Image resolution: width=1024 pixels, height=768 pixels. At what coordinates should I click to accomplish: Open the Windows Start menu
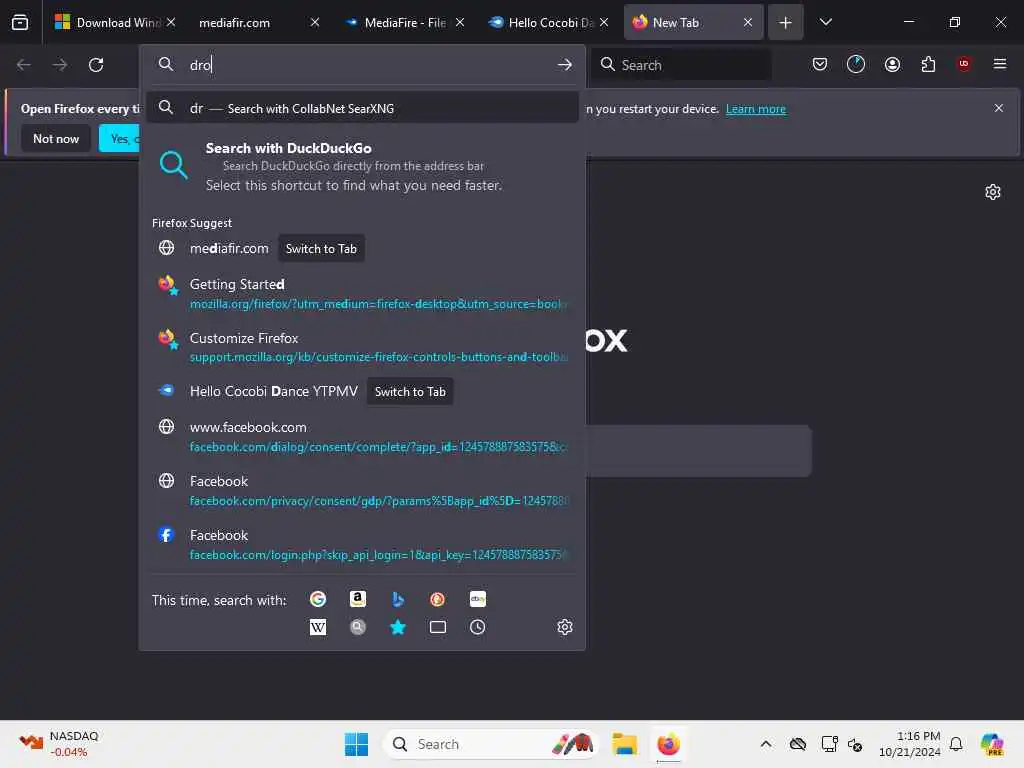coord(356,744)
